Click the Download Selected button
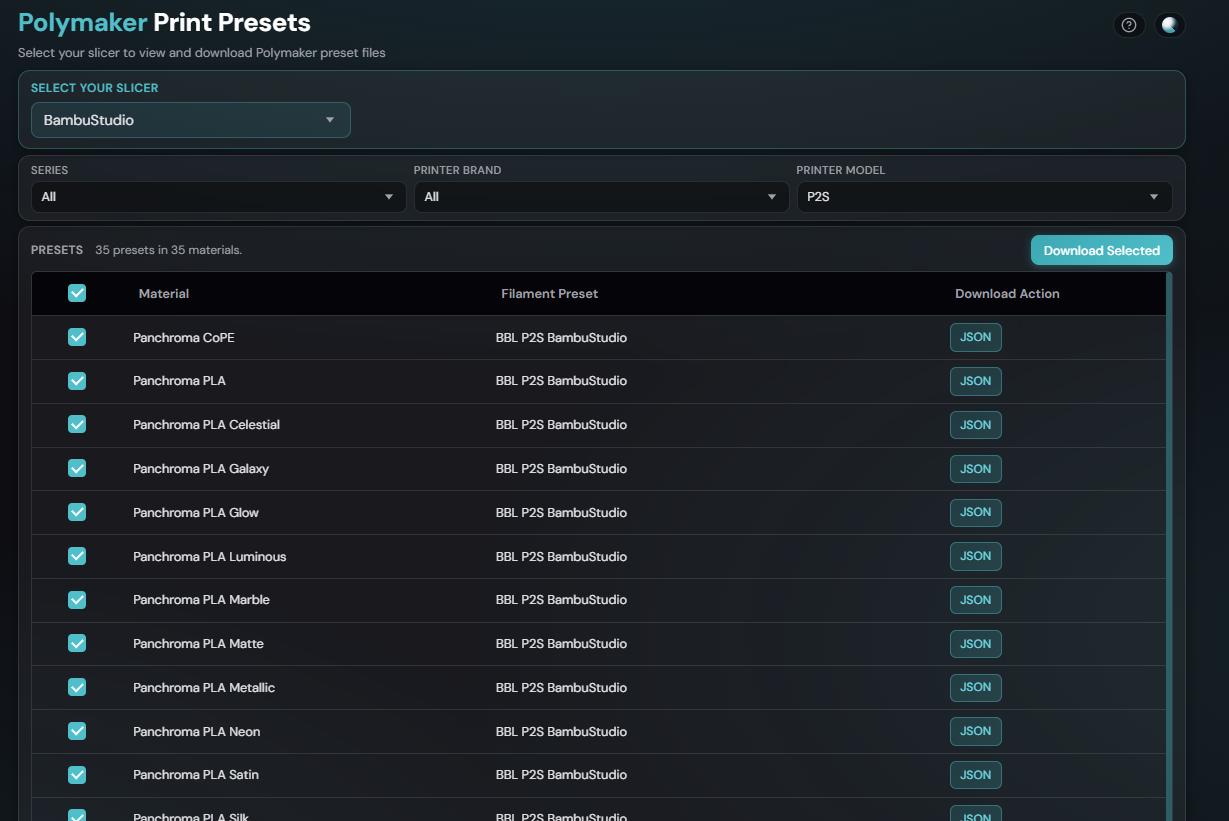The width and height of the screenshot is (1229, 821). pos(1102,251)
